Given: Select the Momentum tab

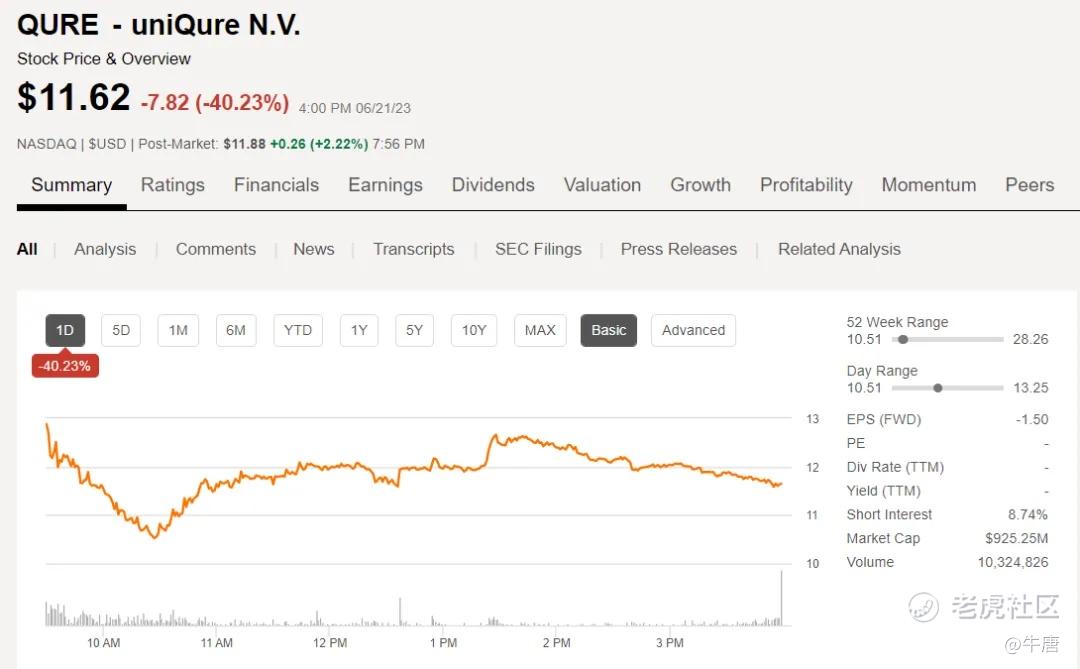Looking at the screenshot, I should 928,185.
